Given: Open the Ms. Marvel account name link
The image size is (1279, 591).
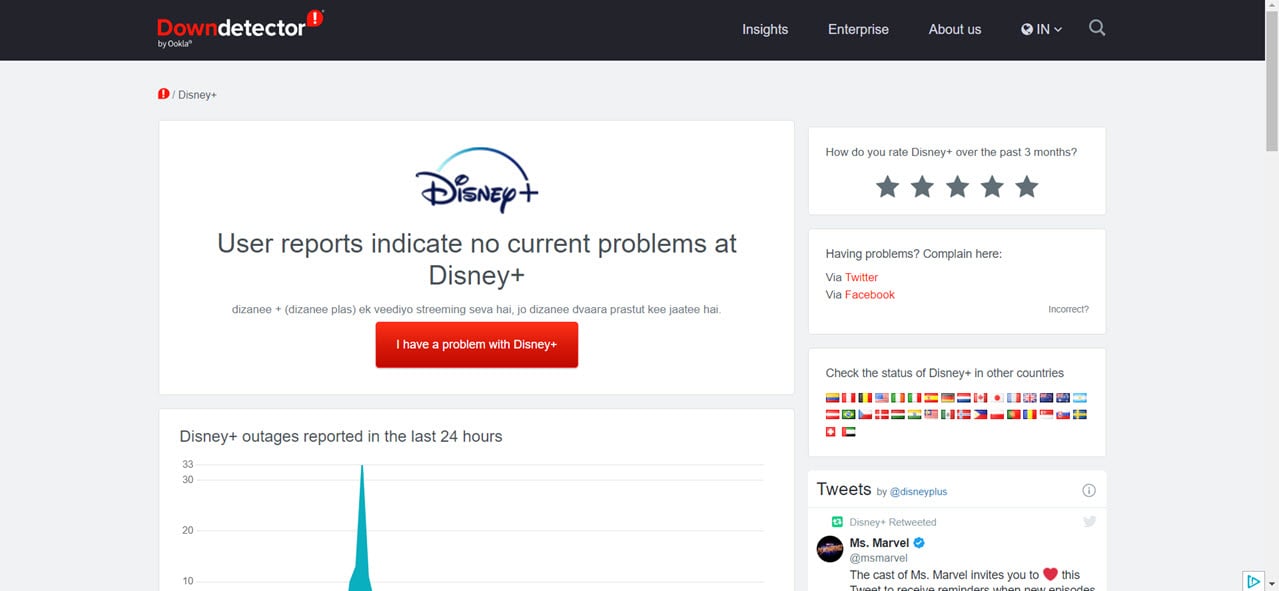Looking at the screenshot, I should coord(880,543).
